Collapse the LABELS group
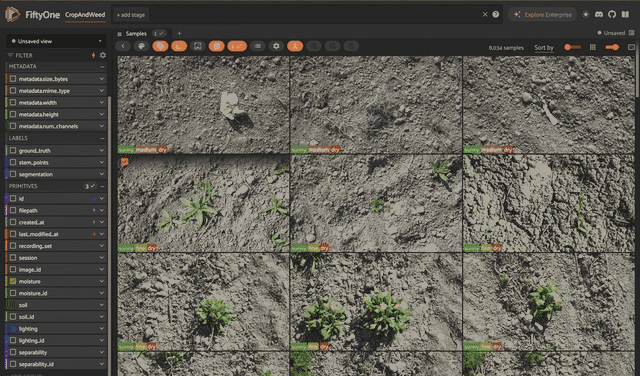This screenshot has height=376, width=640. [102, 138]
